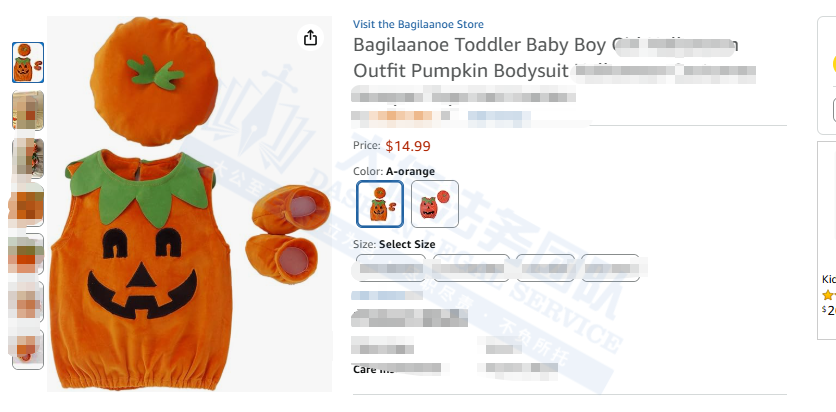Choose the second size option button
The image size is (836, 412).
(471, 268)
